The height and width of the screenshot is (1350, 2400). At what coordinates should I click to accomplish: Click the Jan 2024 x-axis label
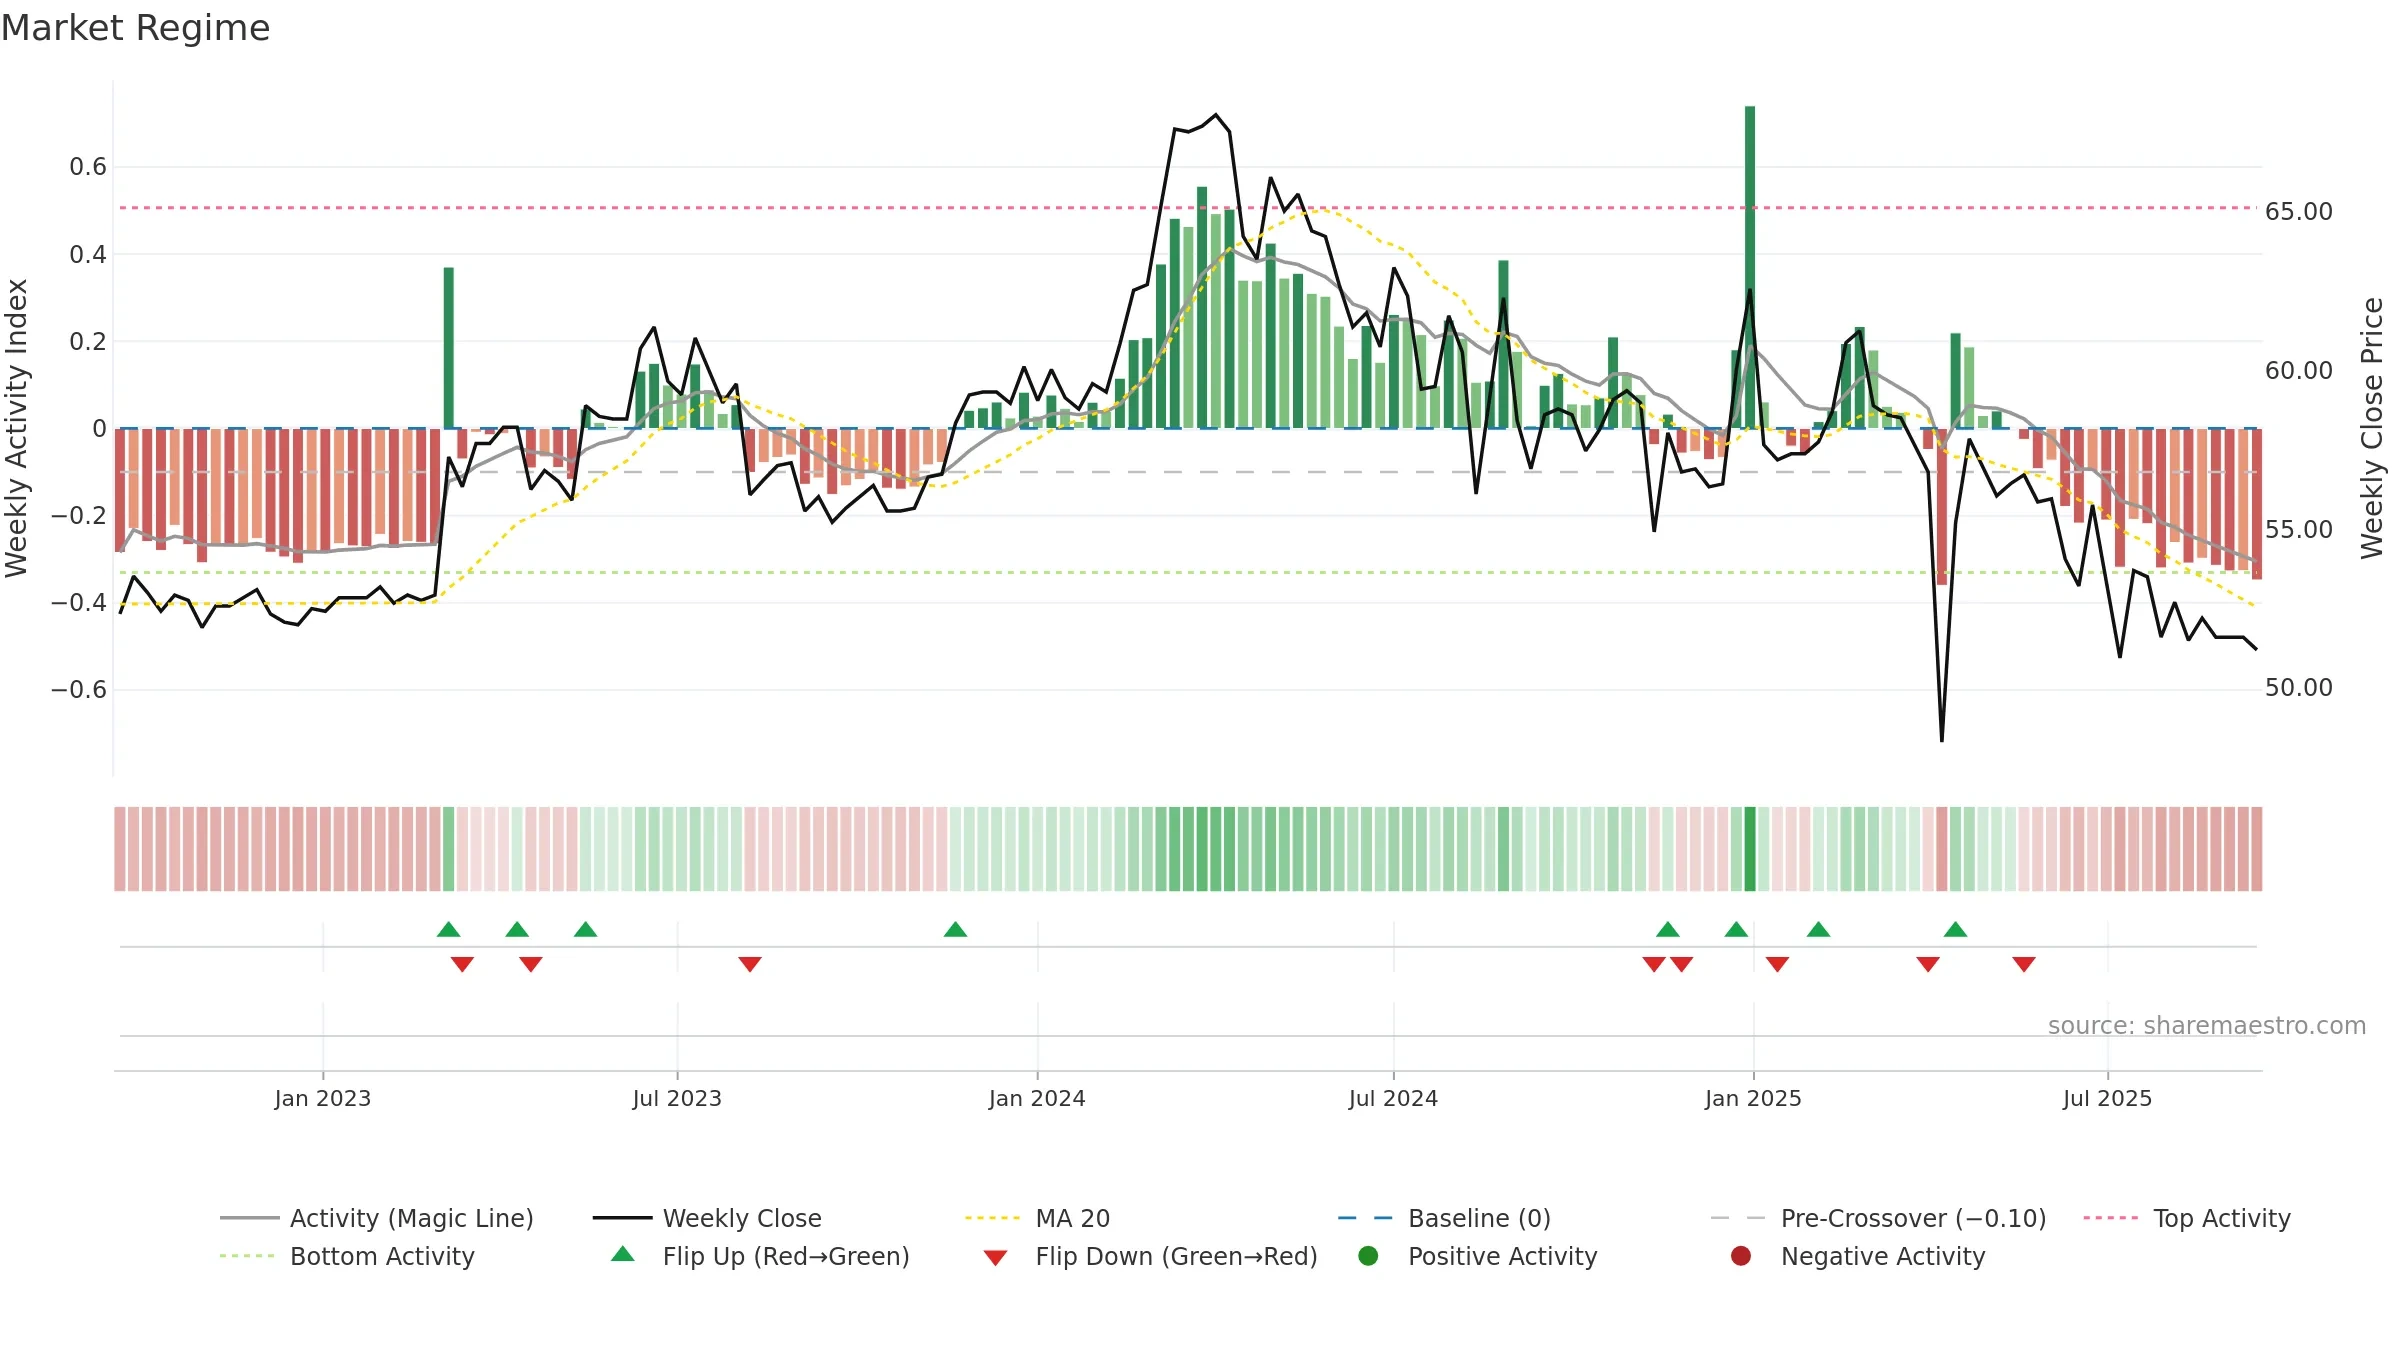pos(1037,1098)
